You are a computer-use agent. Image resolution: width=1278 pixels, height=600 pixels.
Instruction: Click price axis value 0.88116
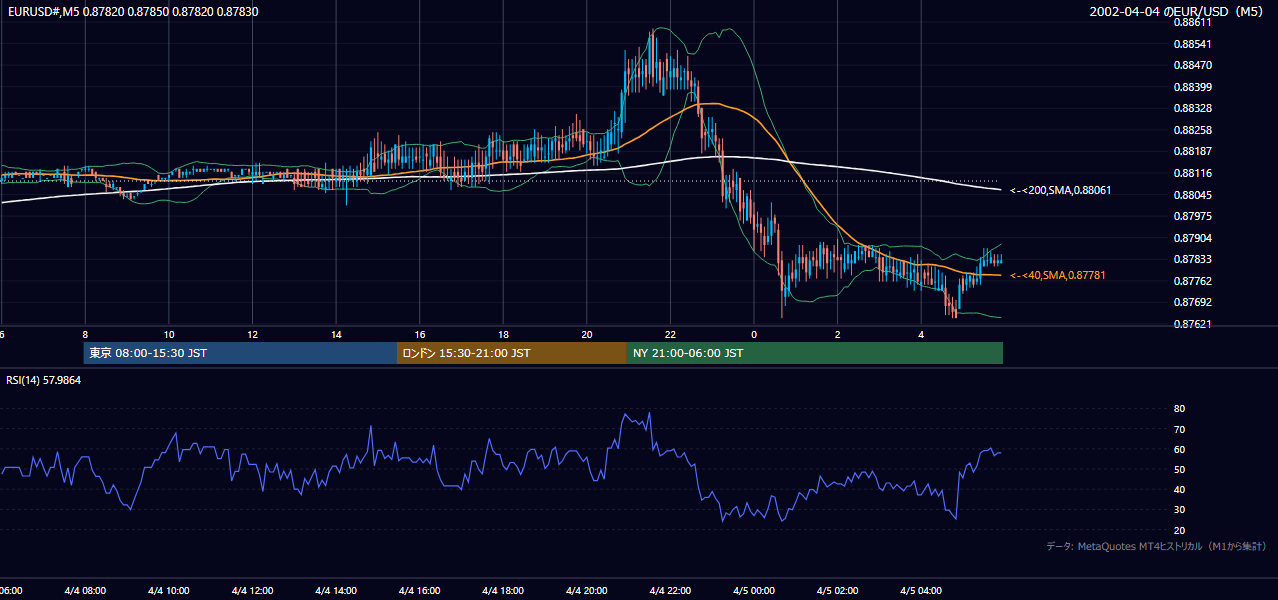[x=1193, y=173]
